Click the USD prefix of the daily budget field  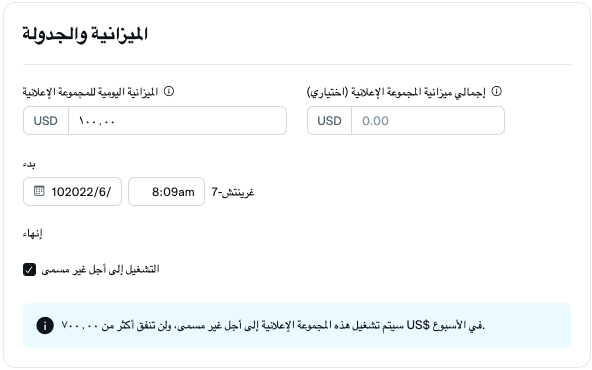pos(46,121)
